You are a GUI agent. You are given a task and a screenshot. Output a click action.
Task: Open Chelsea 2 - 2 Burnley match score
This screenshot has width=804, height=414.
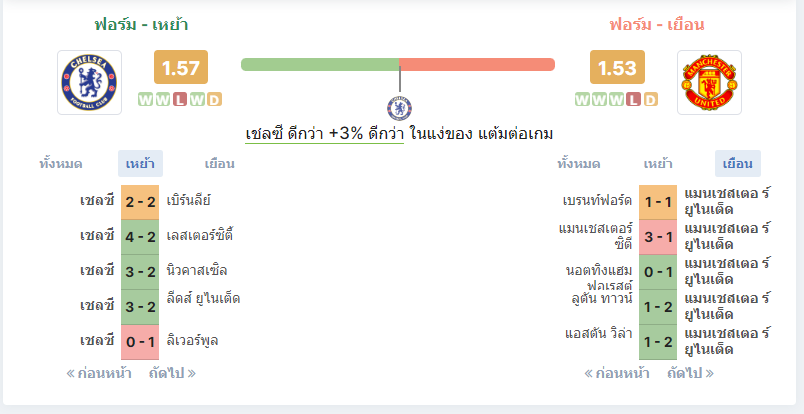(x=140, y=202)
